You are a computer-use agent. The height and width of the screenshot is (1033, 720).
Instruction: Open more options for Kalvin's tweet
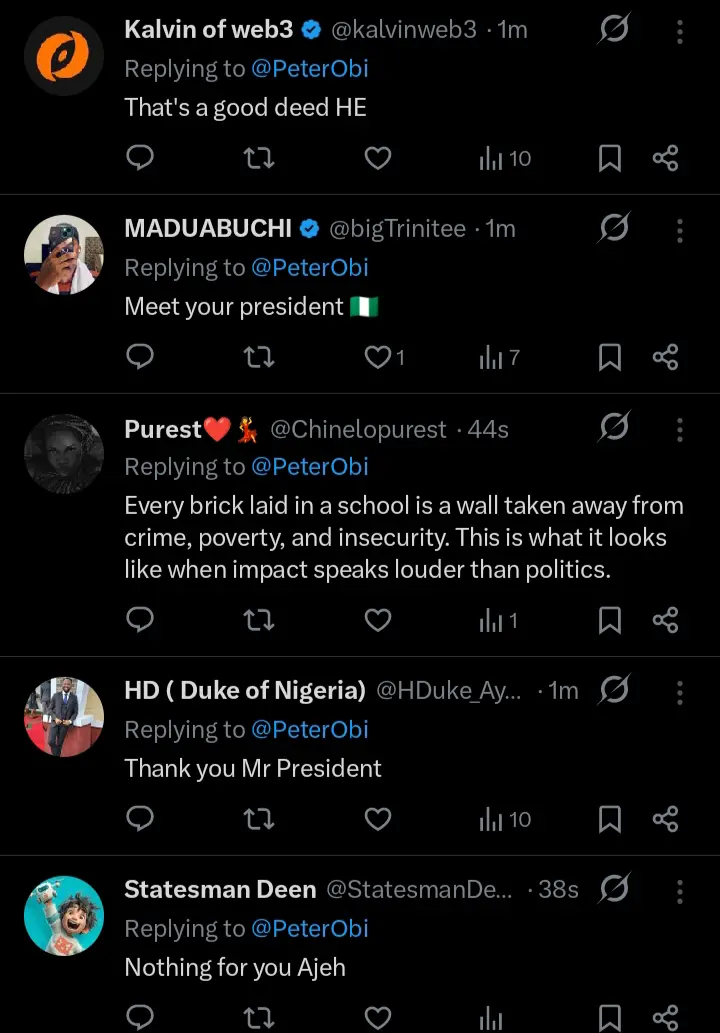pyautogui.click(x=680, y=31)
